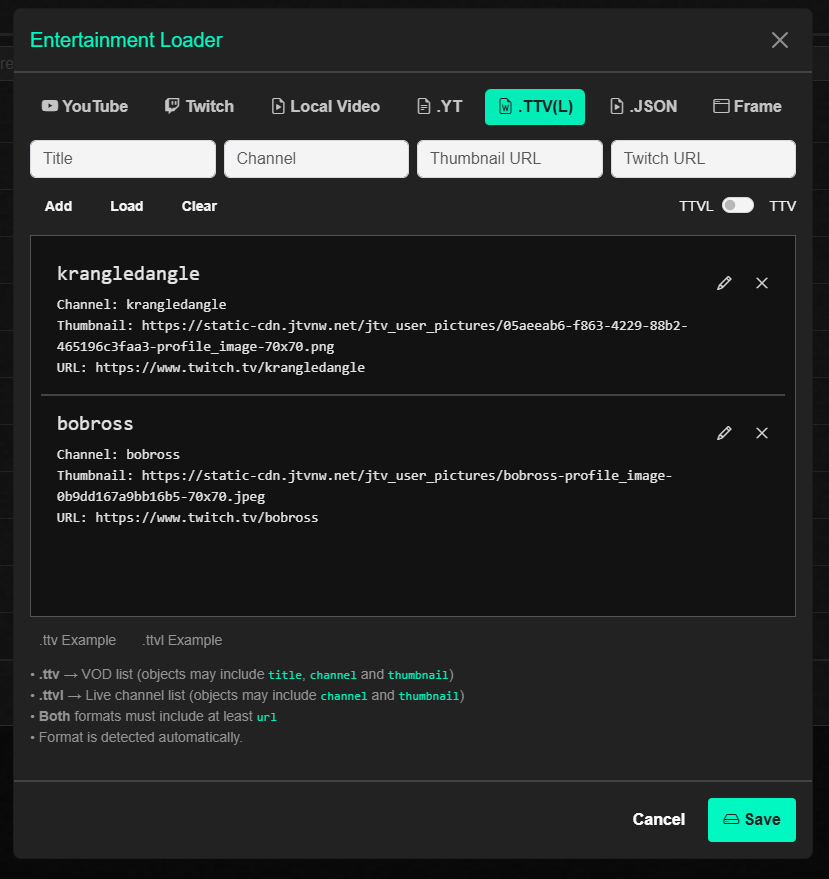Go to the .YT tab
Viewport: 829px width, 879px height.
(x=439, y=107)
